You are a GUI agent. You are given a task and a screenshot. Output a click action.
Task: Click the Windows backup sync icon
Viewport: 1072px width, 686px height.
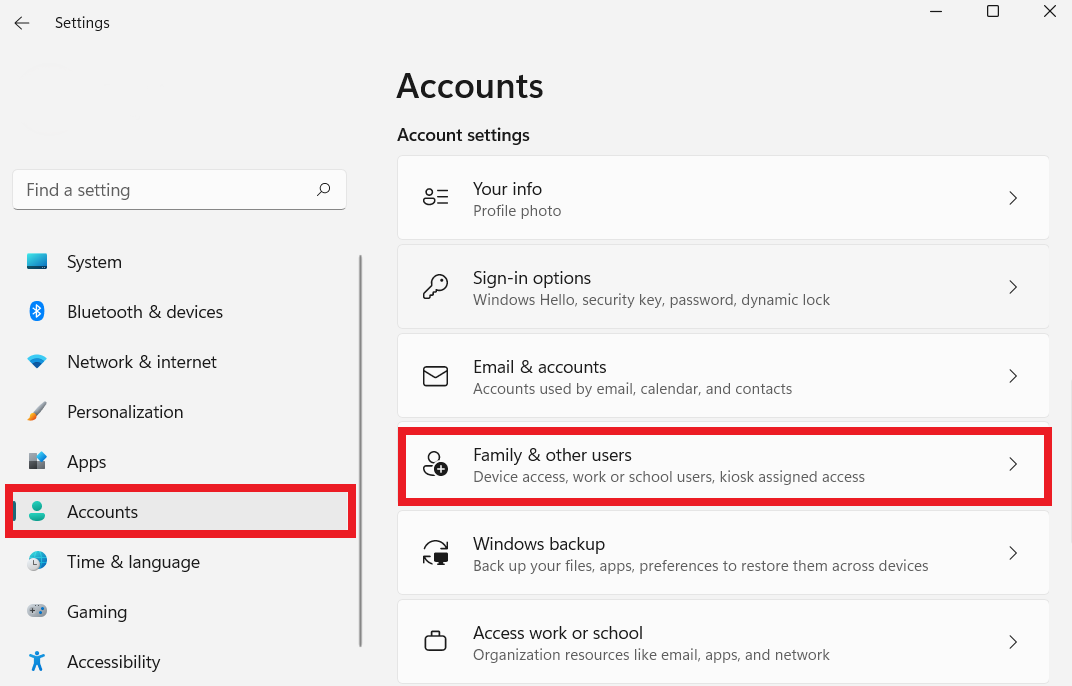pos(436,553)
